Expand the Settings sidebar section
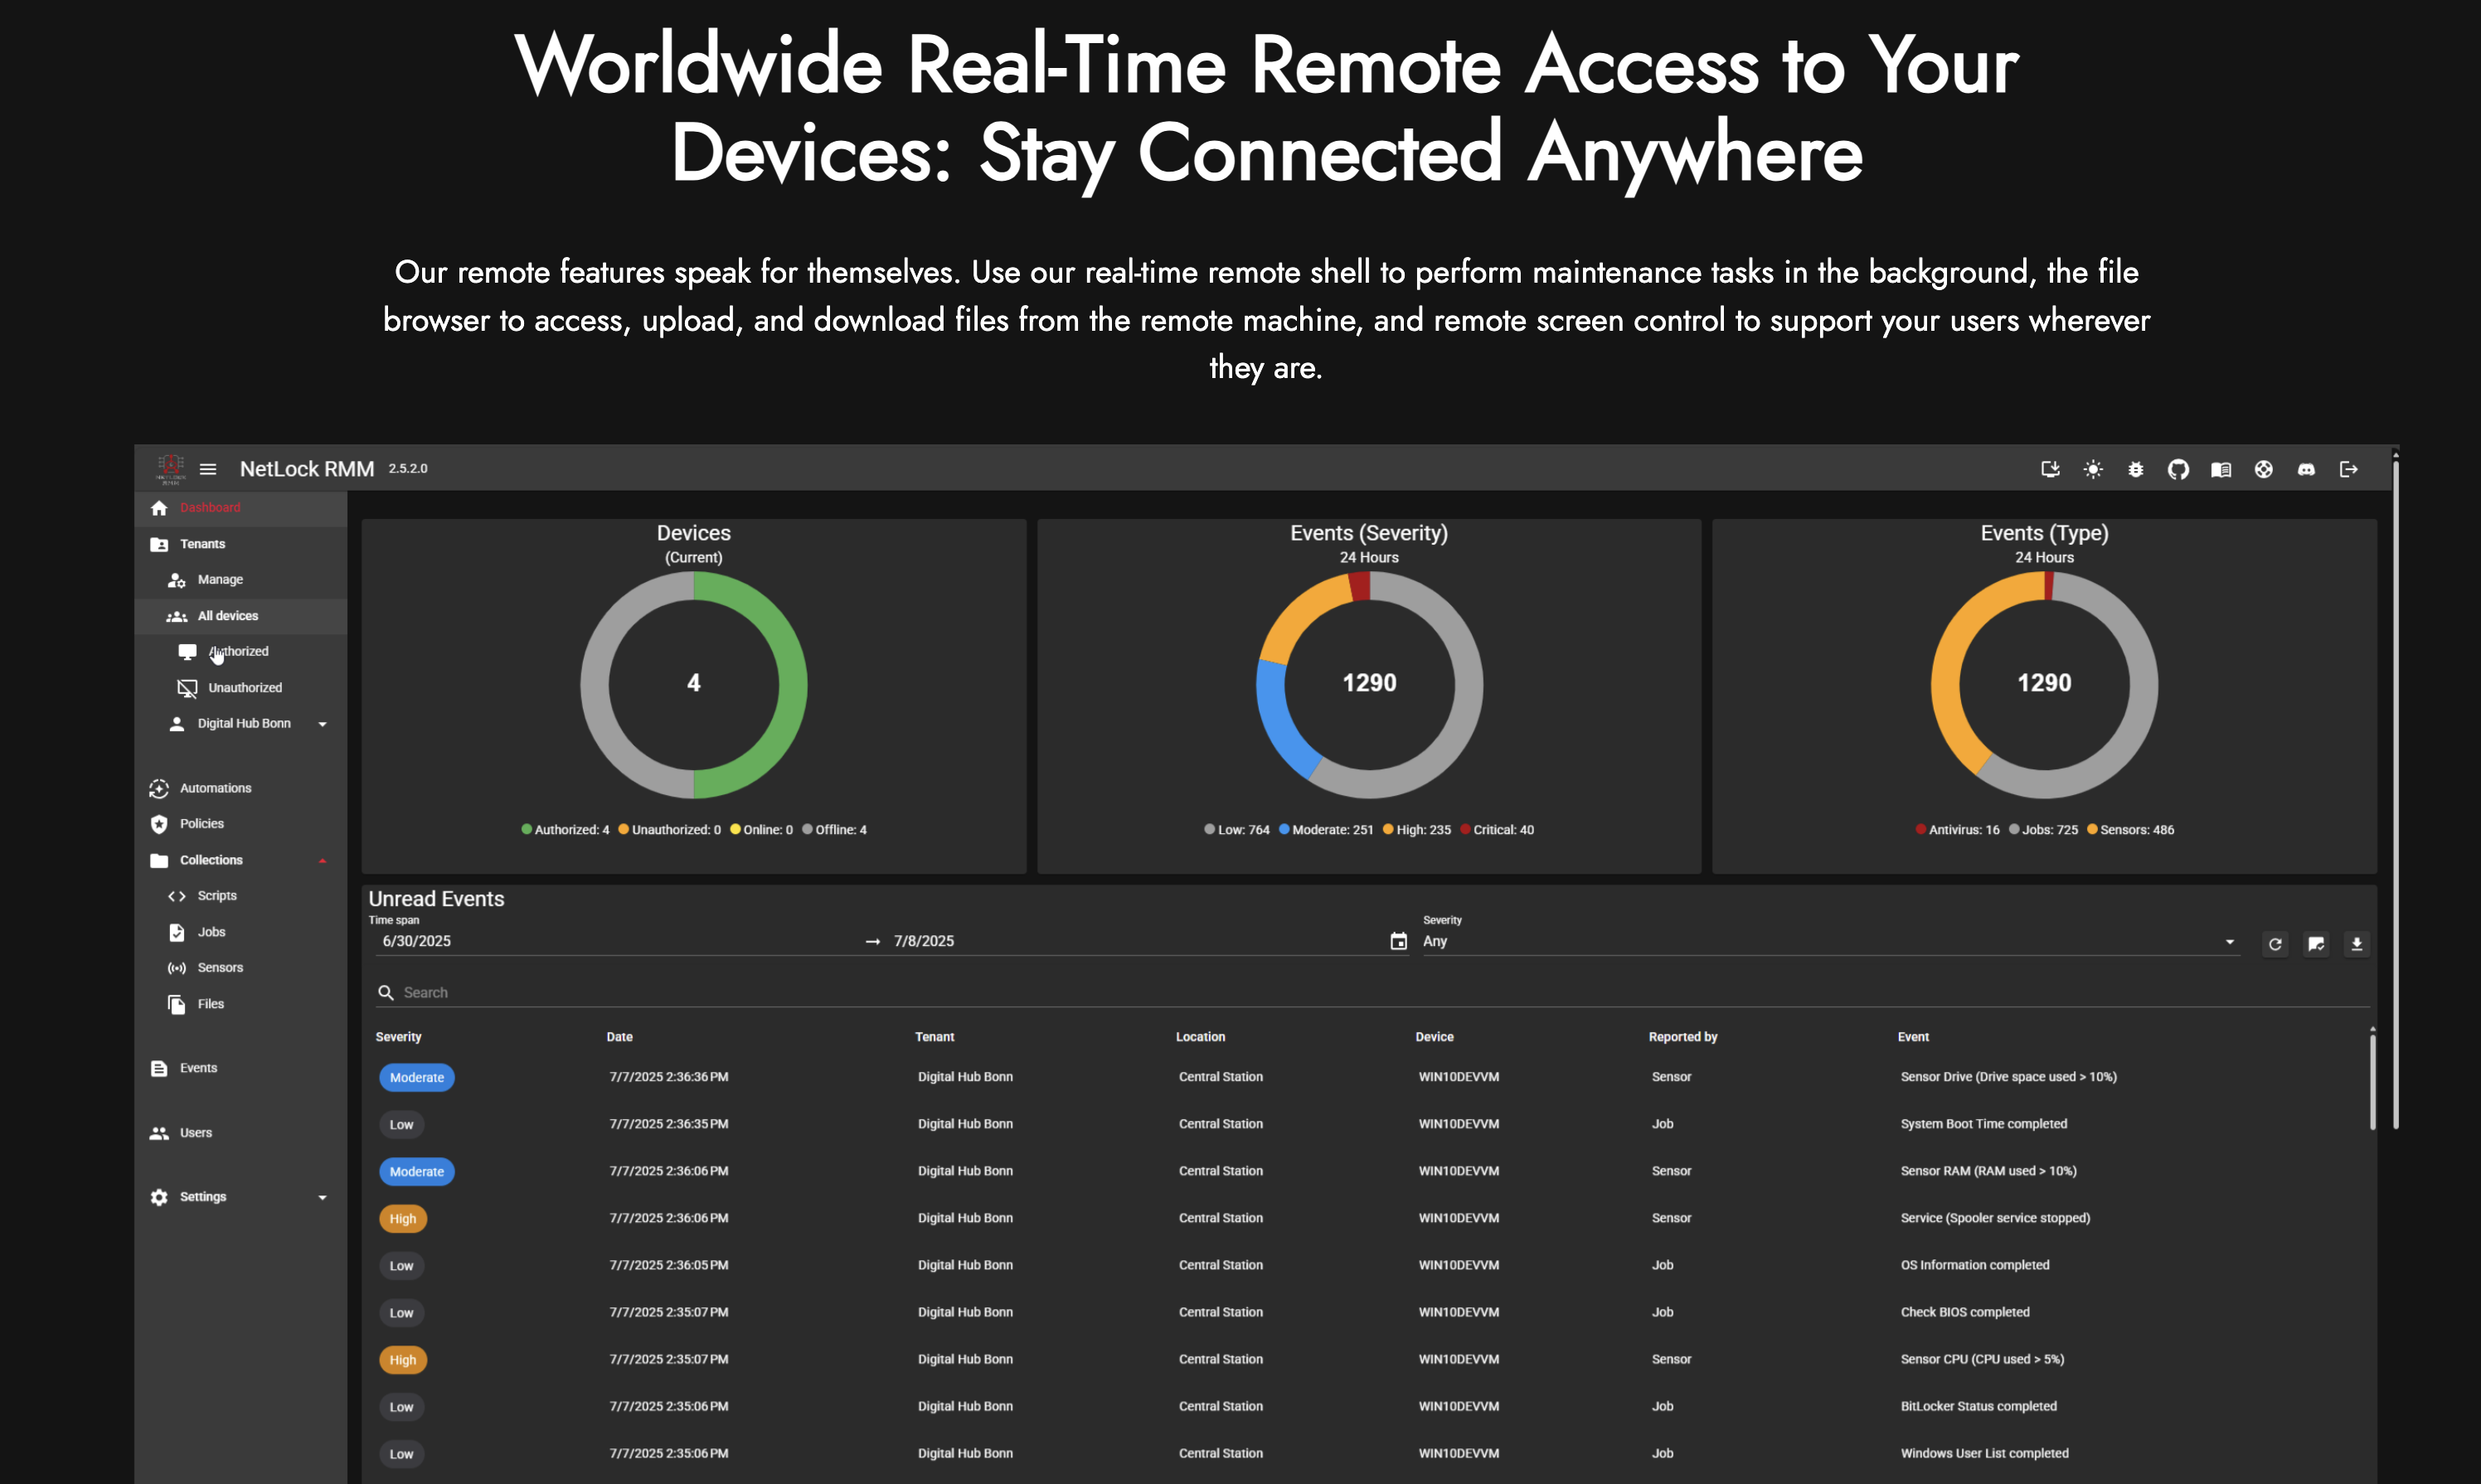Image resolution: width=2481 pixels, height=1484 pixels. click(x=322, y=1197)
